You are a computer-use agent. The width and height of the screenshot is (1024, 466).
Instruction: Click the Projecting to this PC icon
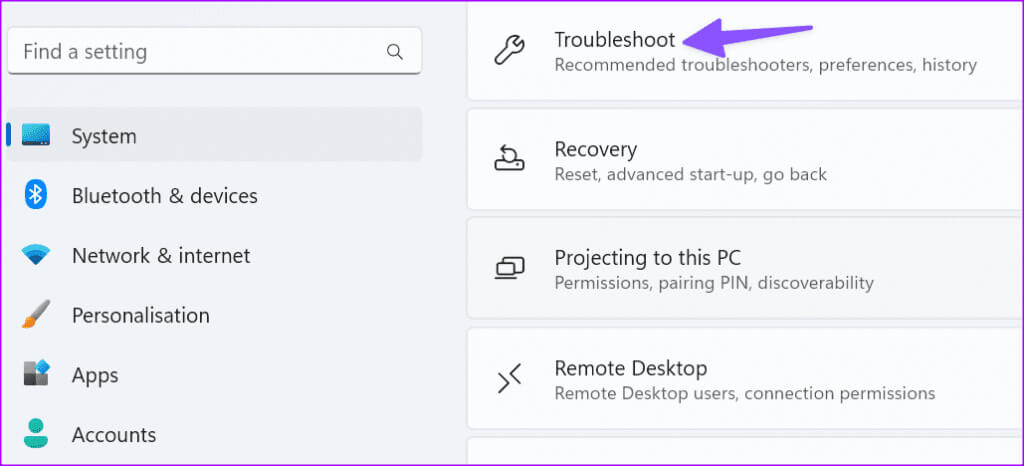[x=509, y=268]
